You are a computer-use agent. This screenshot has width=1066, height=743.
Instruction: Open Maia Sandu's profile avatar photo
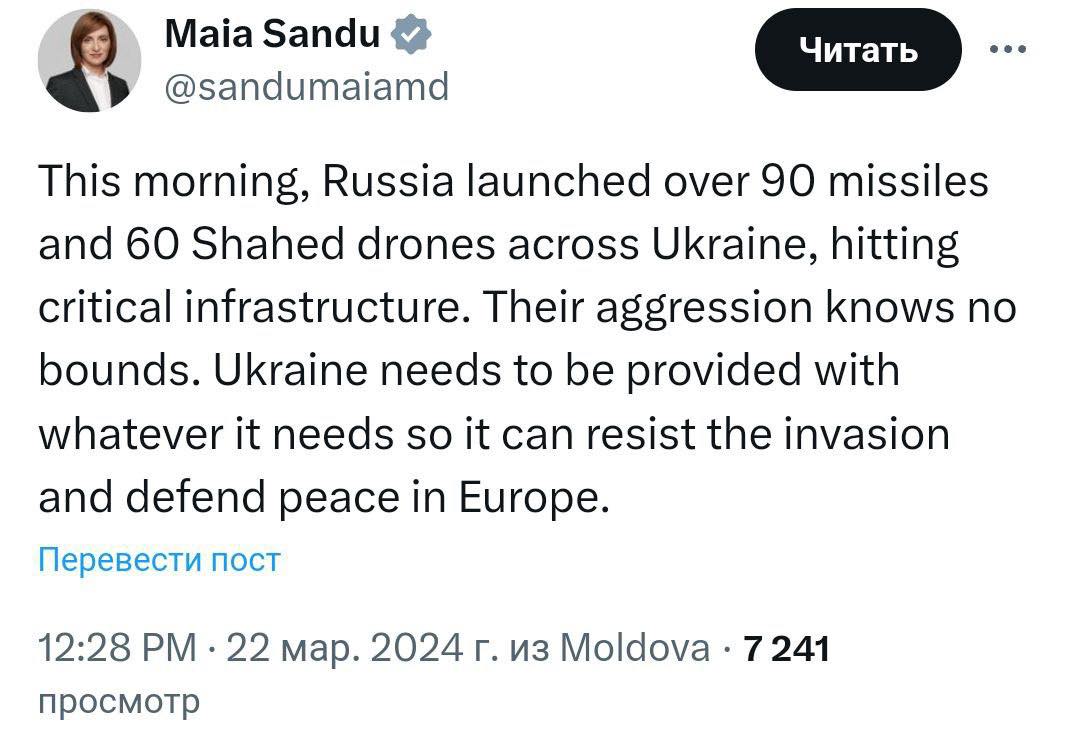coord(90,61)
